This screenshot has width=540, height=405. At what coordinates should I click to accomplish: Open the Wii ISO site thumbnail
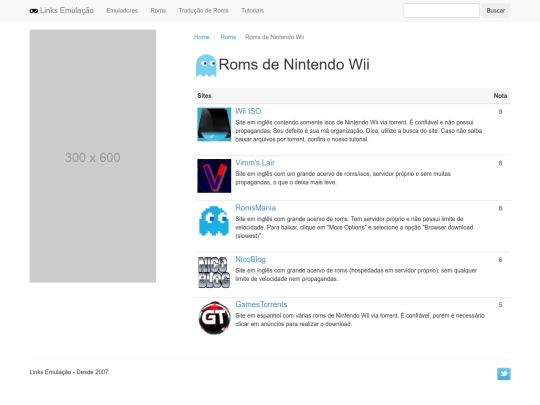(214, 124)
